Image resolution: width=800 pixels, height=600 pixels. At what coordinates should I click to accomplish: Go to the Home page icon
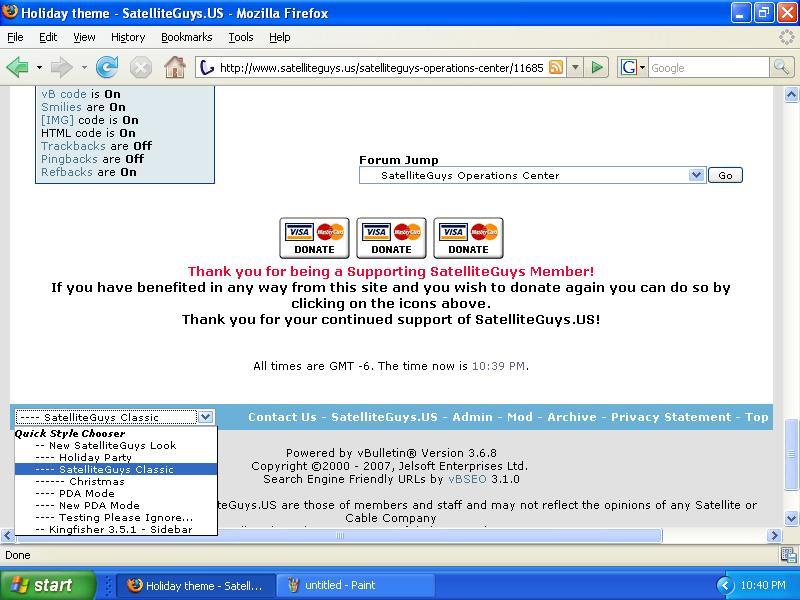coord(174,67)
